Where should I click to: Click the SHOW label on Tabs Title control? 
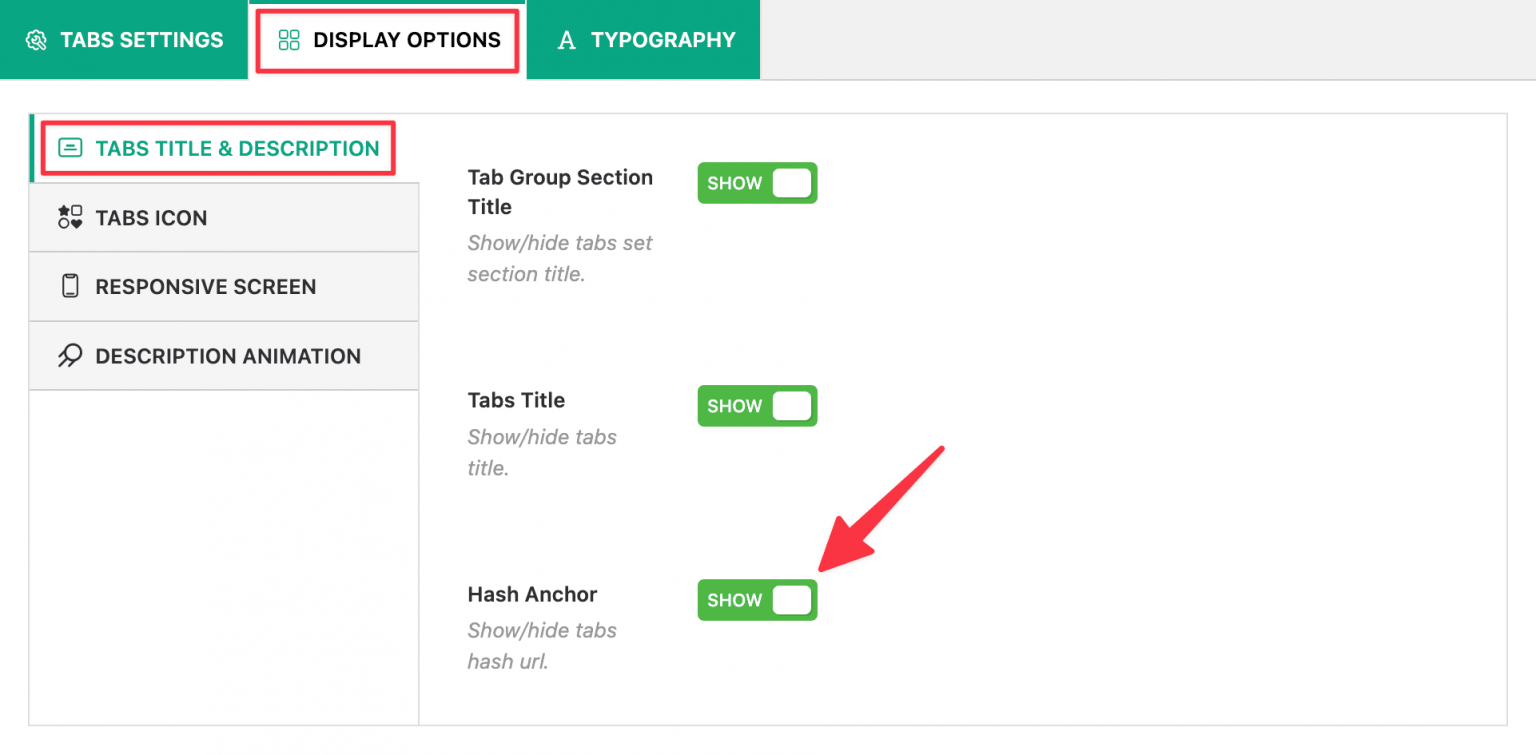click(x=734, y=406)
